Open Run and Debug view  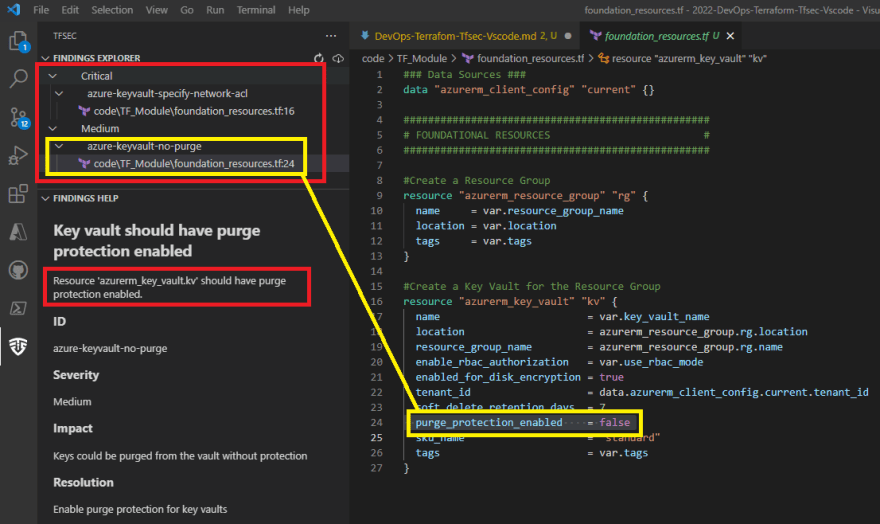pos(18,155)
